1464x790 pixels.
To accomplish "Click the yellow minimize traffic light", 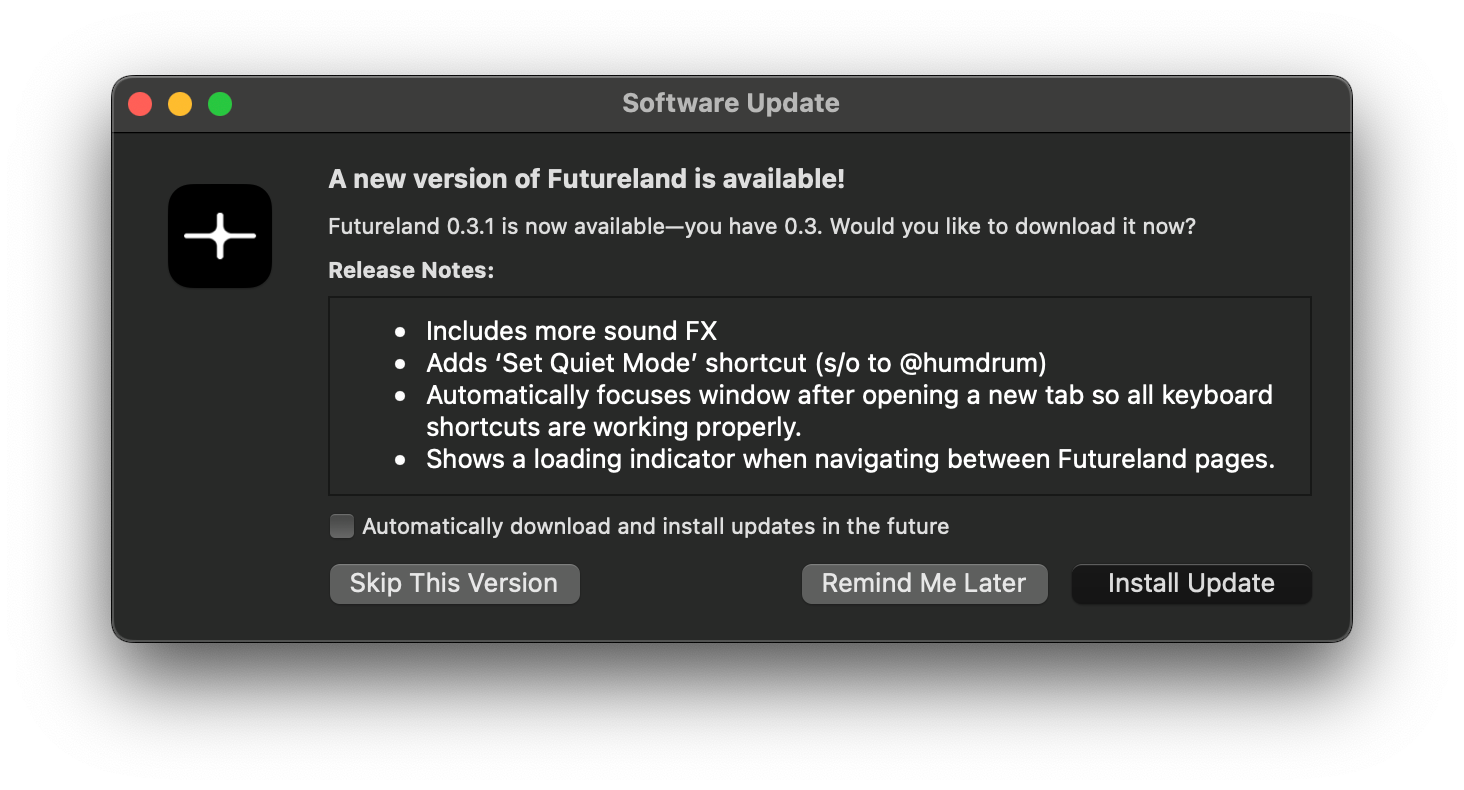I will coord(180,103).
